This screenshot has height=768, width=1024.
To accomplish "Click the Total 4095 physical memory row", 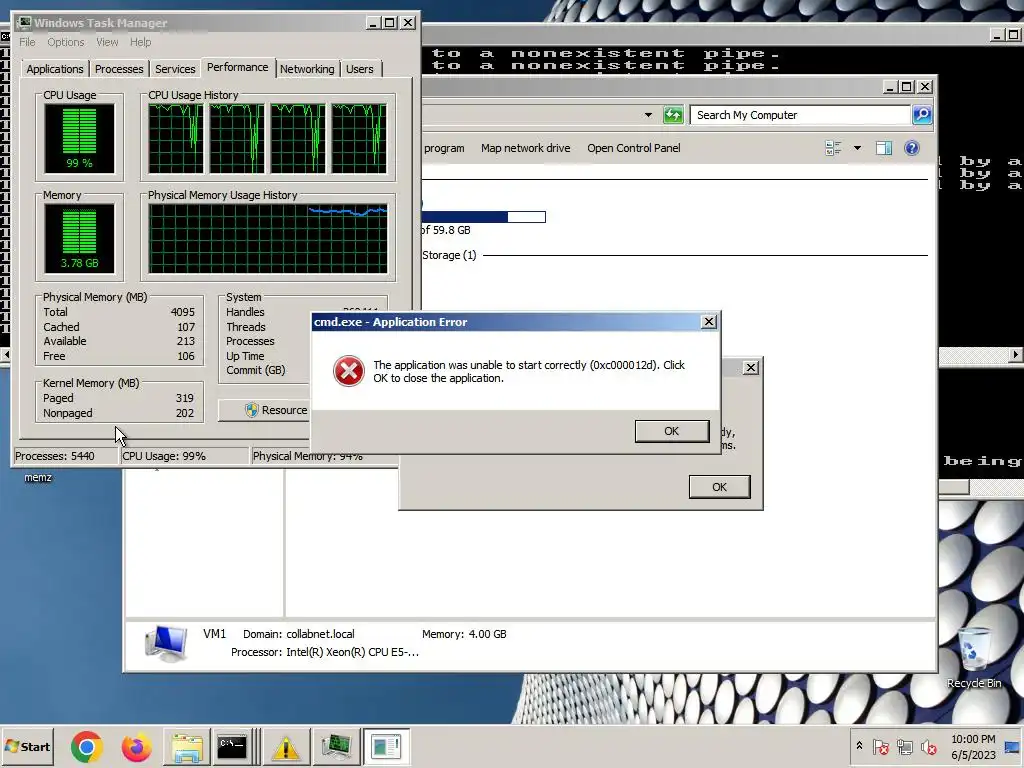I will tap(119, 312).
